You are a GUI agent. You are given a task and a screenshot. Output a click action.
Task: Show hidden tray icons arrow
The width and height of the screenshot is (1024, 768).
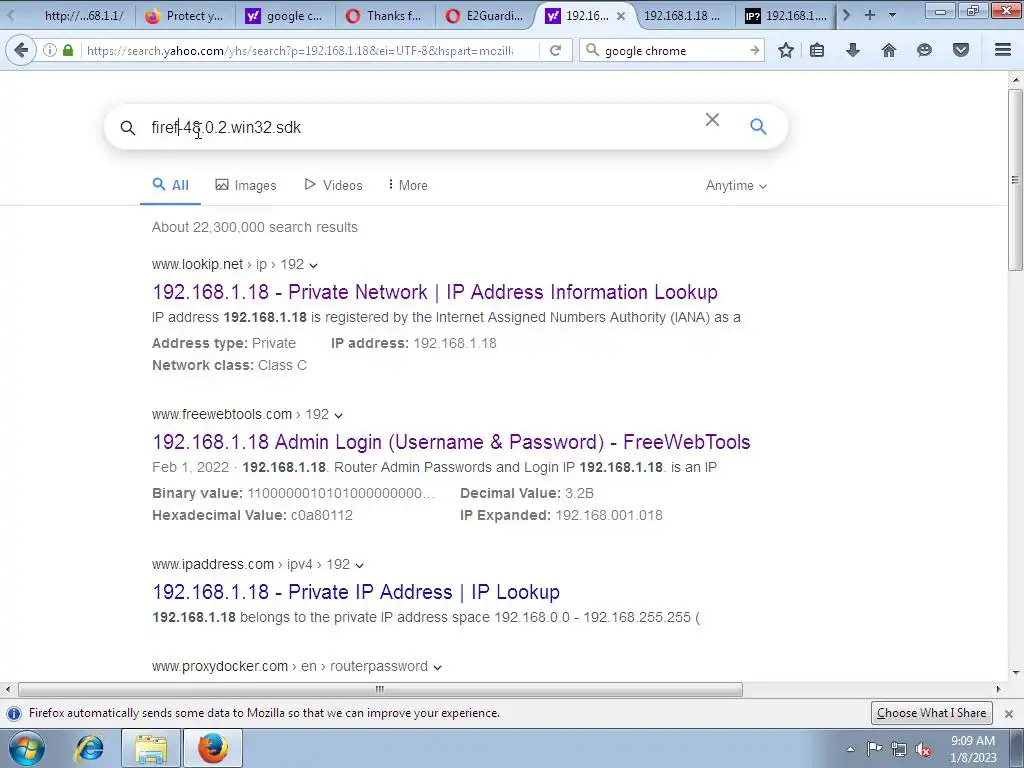click(850, 750)
